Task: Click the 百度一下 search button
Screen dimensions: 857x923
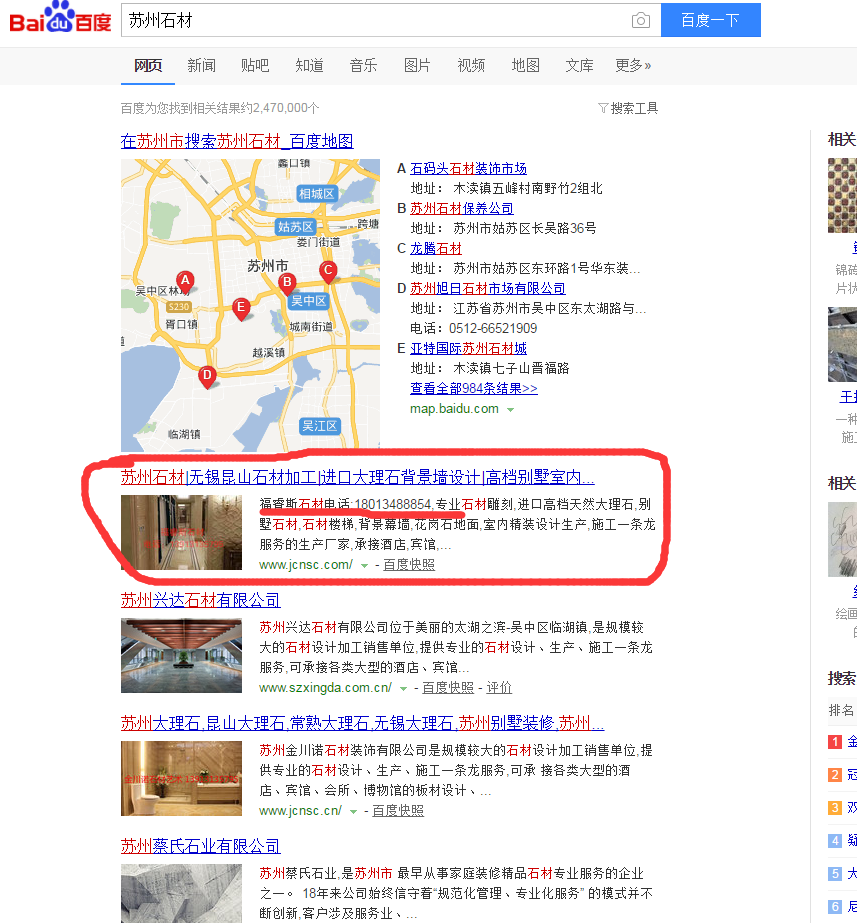Action: point(710,20)
